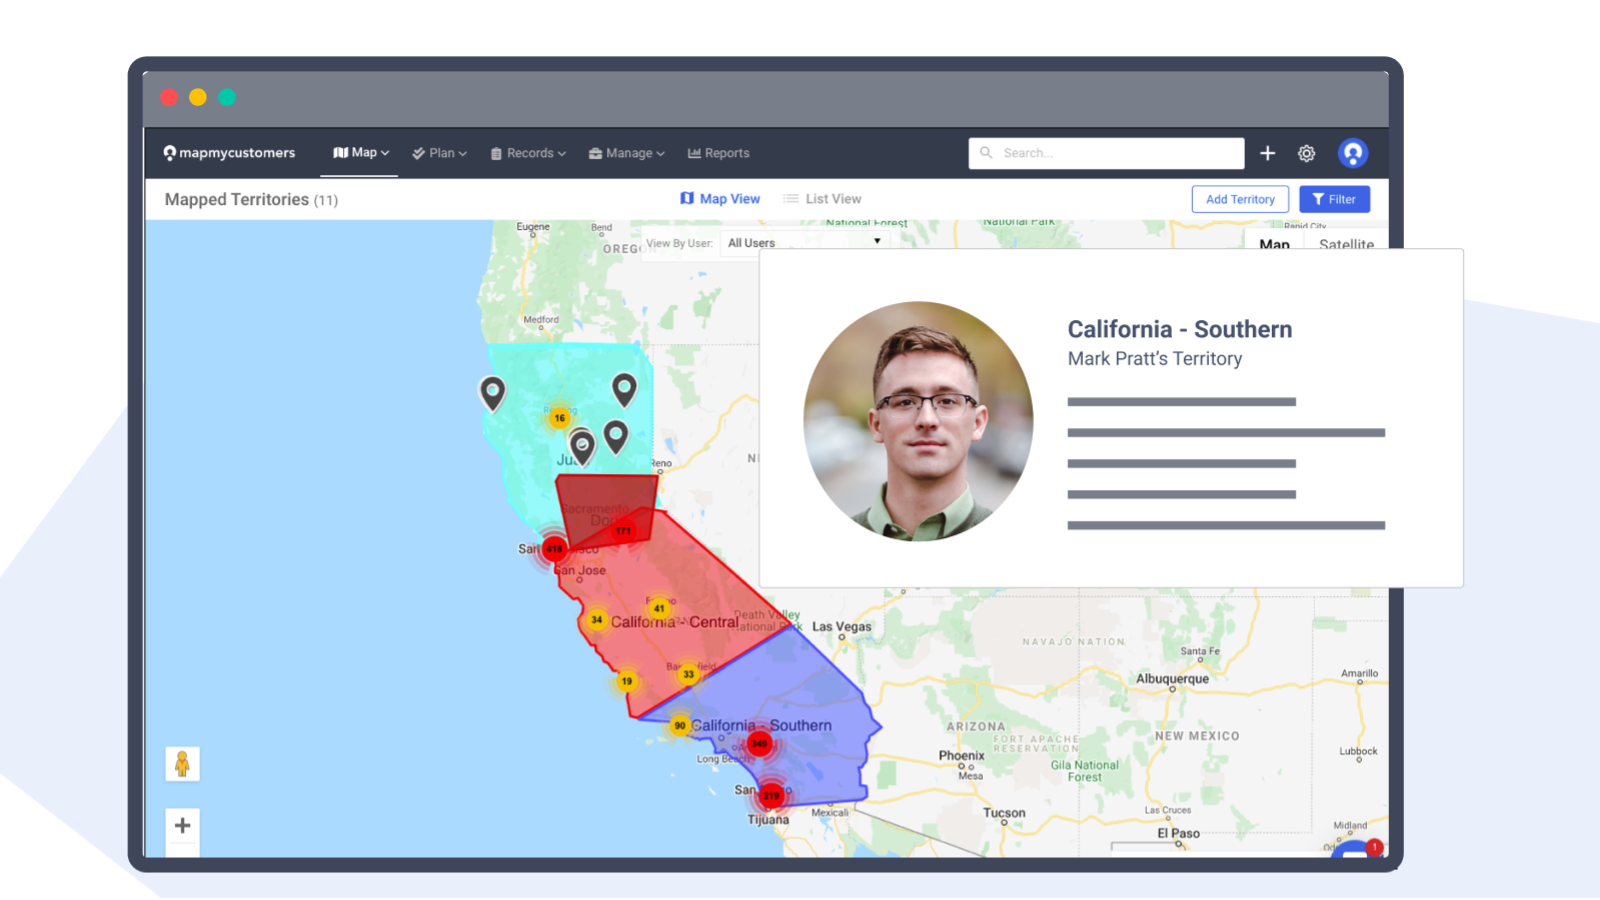Viewport: 1600px width, 900px height.
Task: Open settings gear icon
Action: 1306,153
